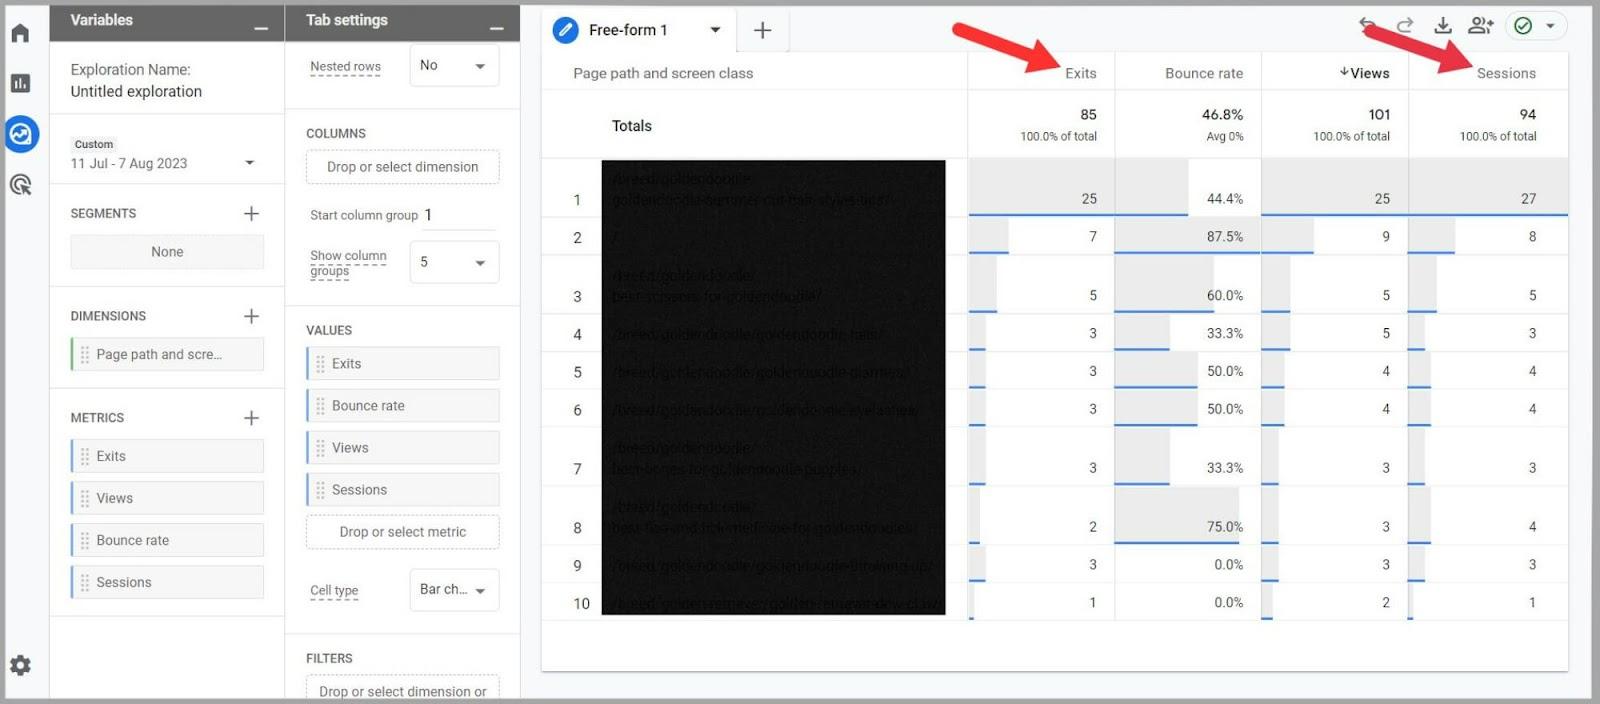Open the Advertising icon in sidebar
This screenshot has width=1600, height=704.
point(20,185)
